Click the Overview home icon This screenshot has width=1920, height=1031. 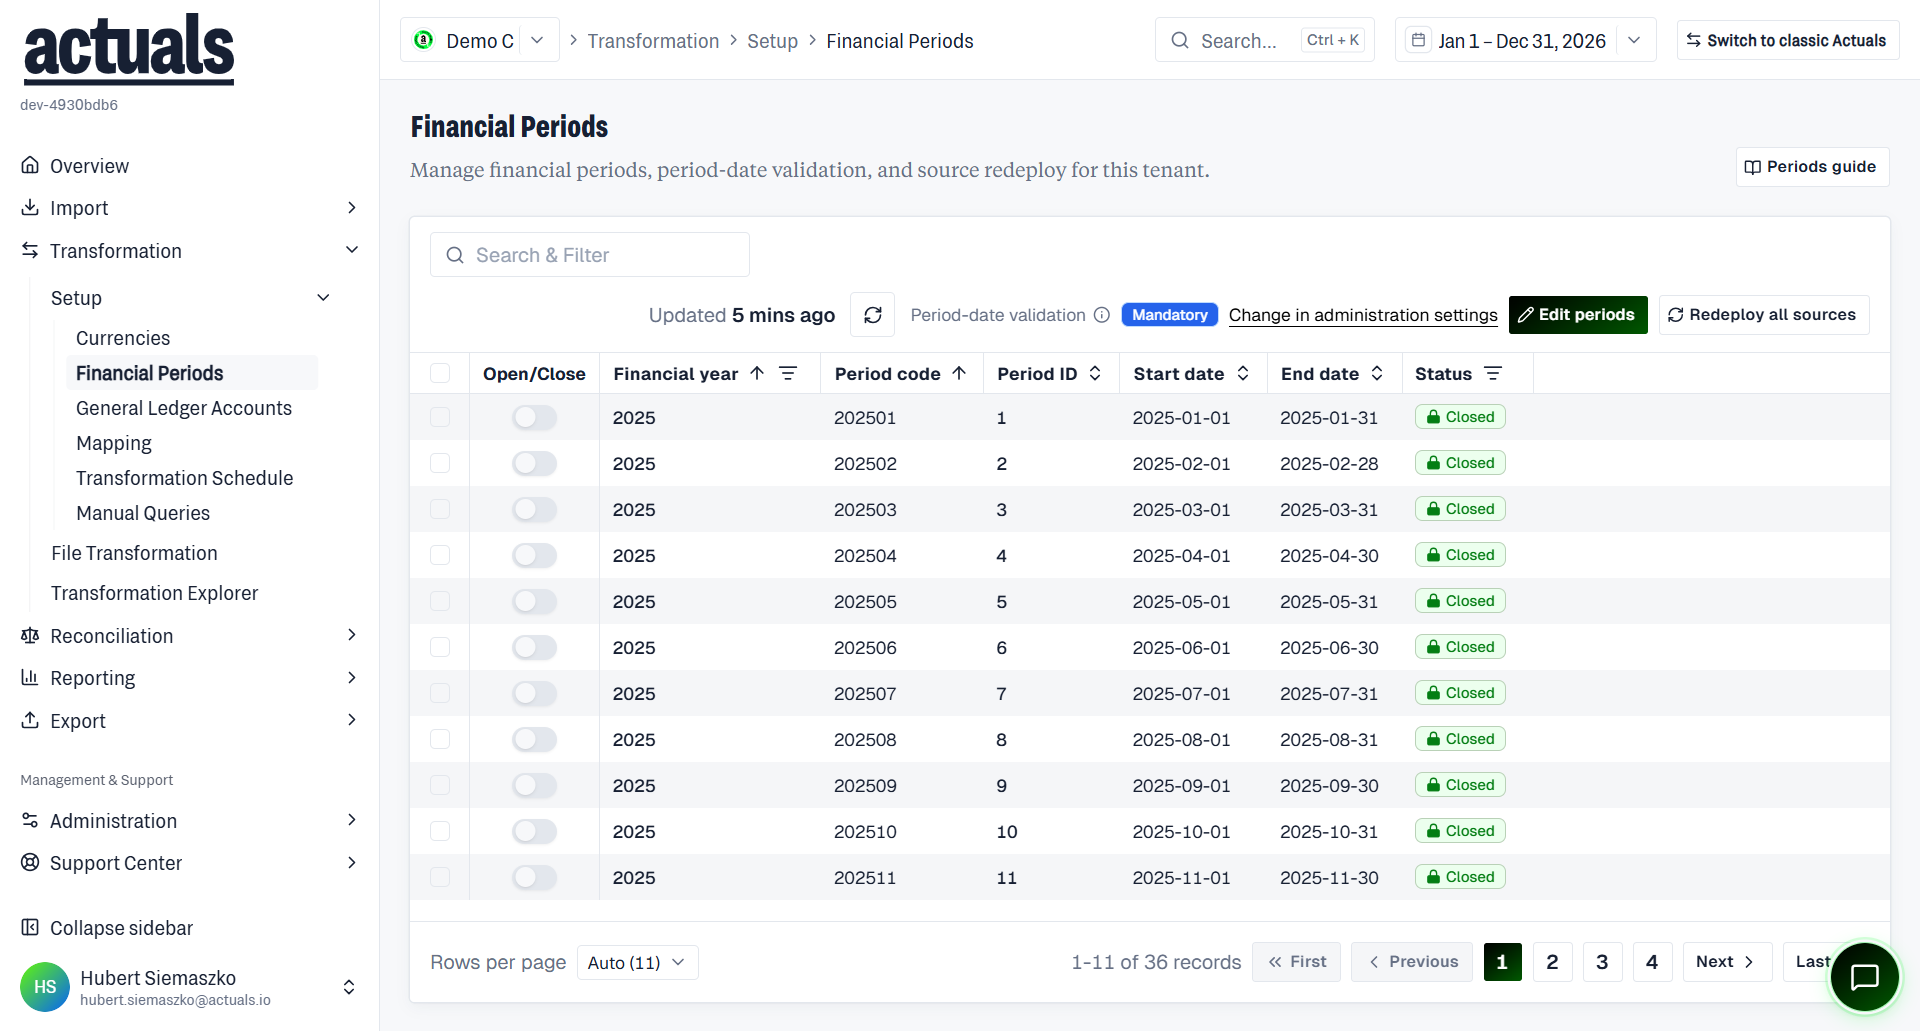coord(30,165)
